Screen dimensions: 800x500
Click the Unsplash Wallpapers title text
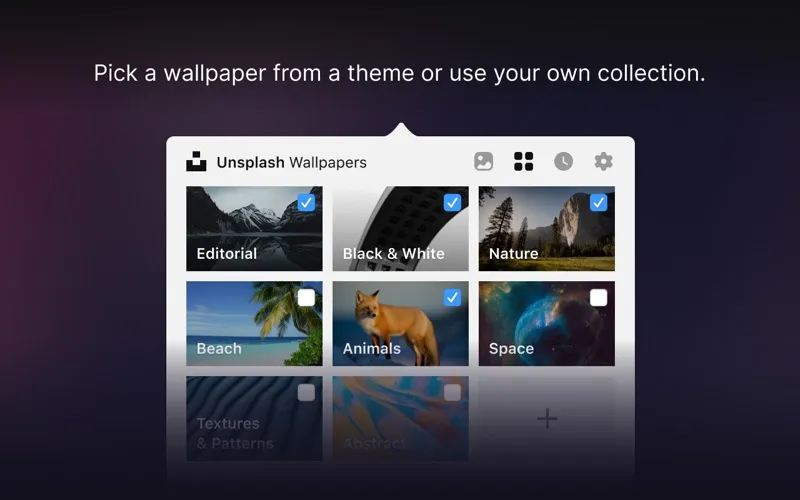(291, 162)
